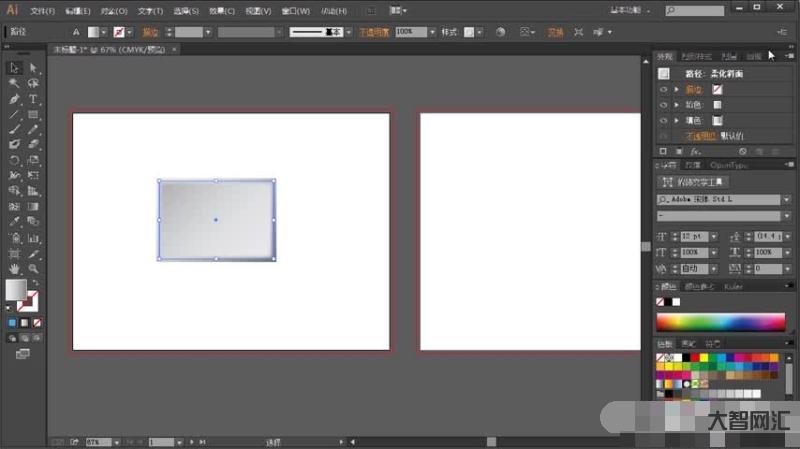Select the Type tool
This screenshot has height=449, width=800.
(x=33, y=99)
